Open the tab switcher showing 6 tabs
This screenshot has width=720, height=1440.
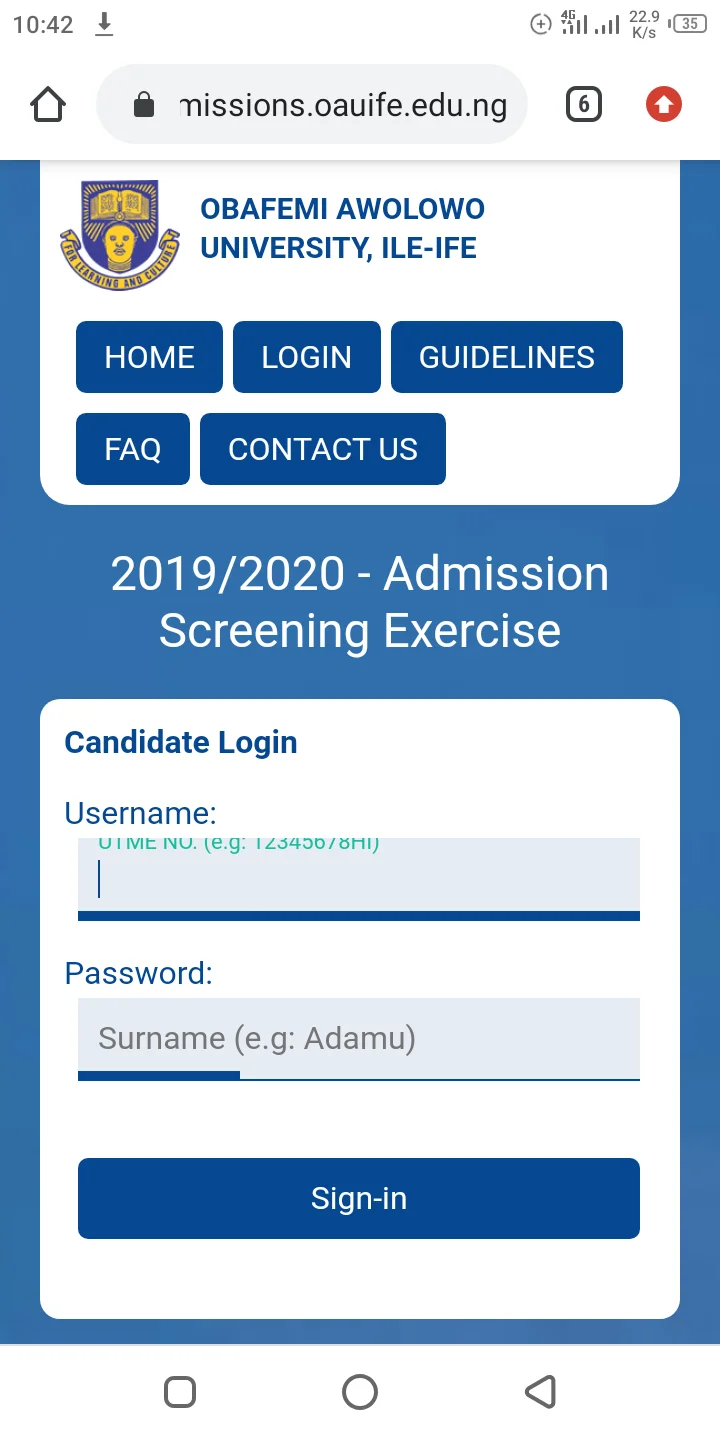pos(584,104)
